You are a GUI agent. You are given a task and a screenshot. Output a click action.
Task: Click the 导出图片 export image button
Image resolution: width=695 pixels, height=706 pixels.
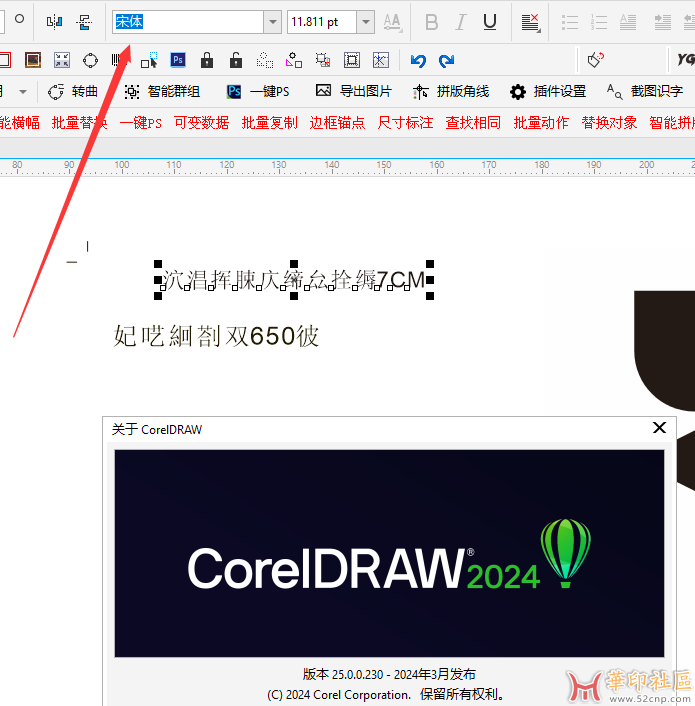pyautogui.click(x=354, y=91)
